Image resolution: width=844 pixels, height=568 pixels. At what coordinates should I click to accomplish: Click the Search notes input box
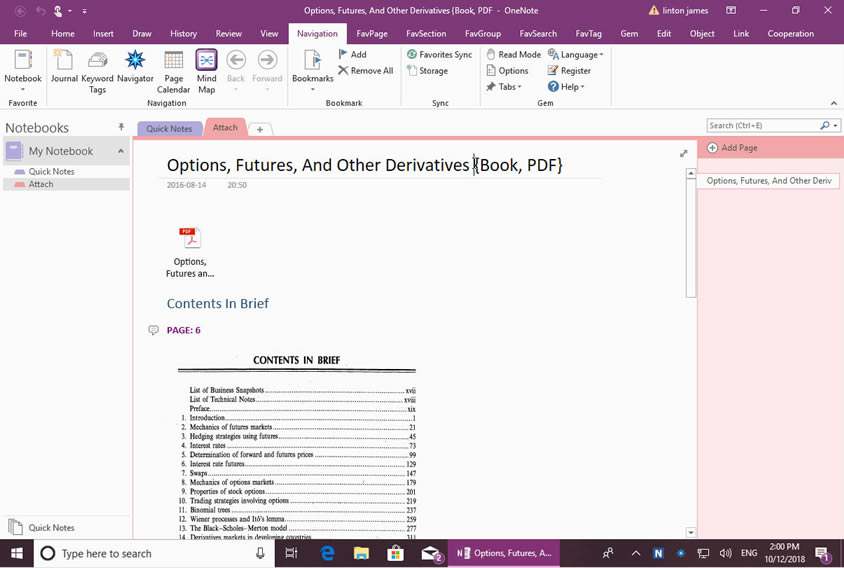pos(763,125)
